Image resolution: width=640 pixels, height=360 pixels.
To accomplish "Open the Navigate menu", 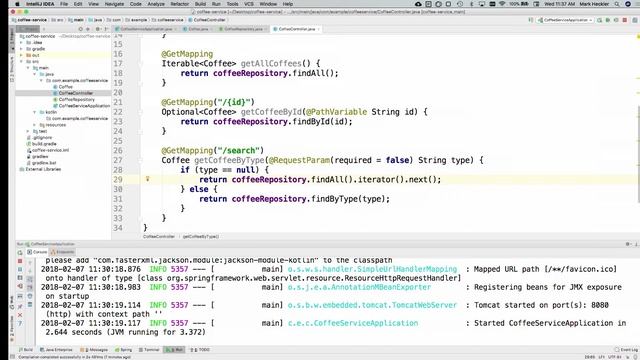I will coord(114,4).
